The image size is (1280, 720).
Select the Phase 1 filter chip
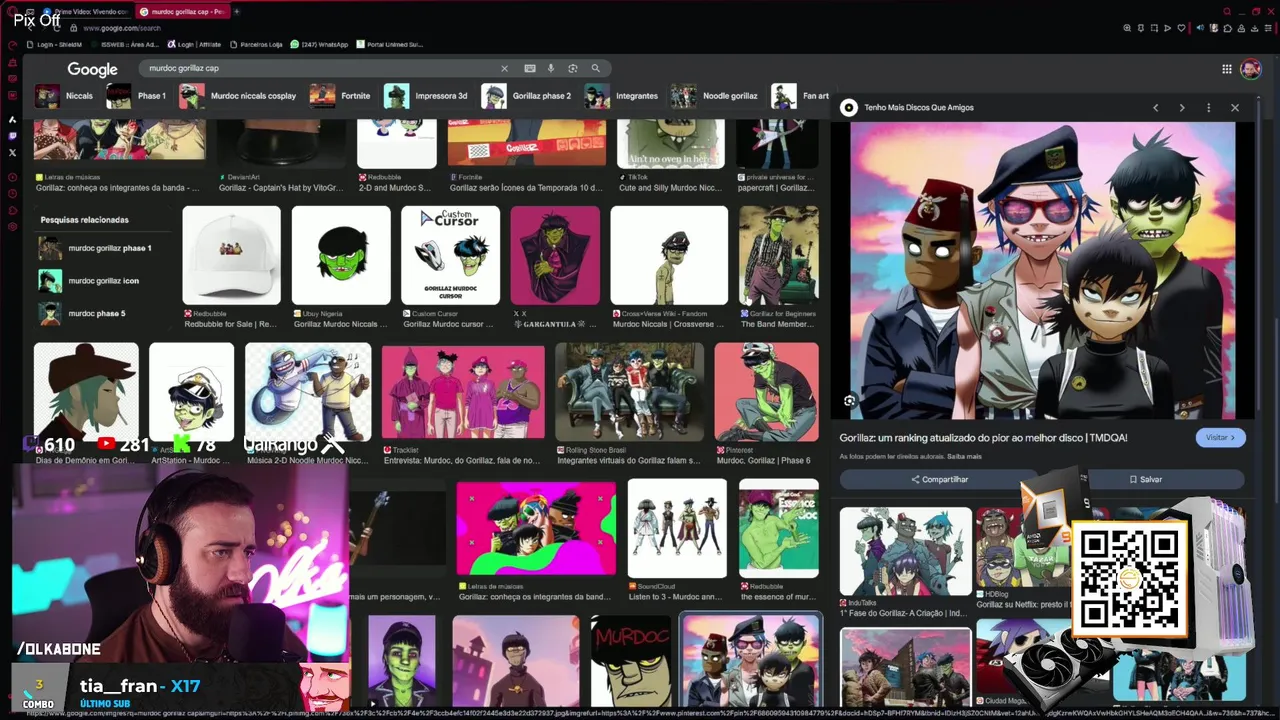click(137, 96)
